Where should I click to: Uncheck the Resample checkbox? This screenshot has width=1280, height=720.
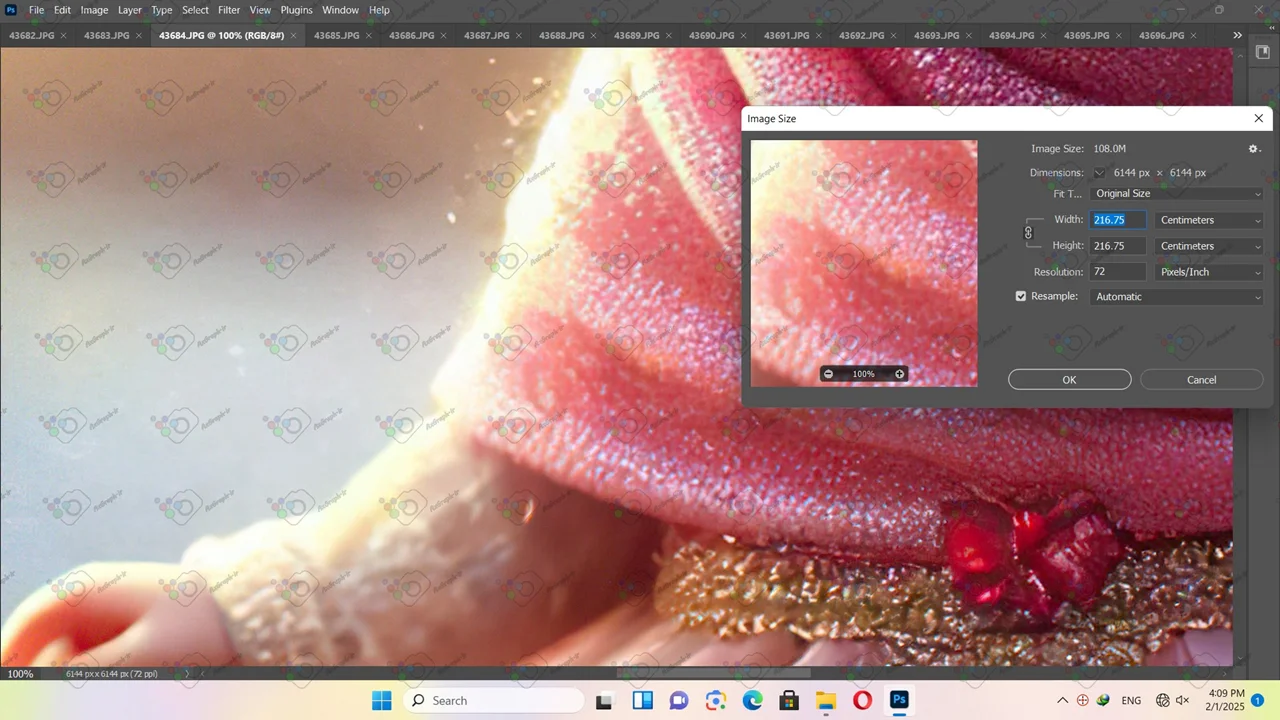tap(1021, 297)
